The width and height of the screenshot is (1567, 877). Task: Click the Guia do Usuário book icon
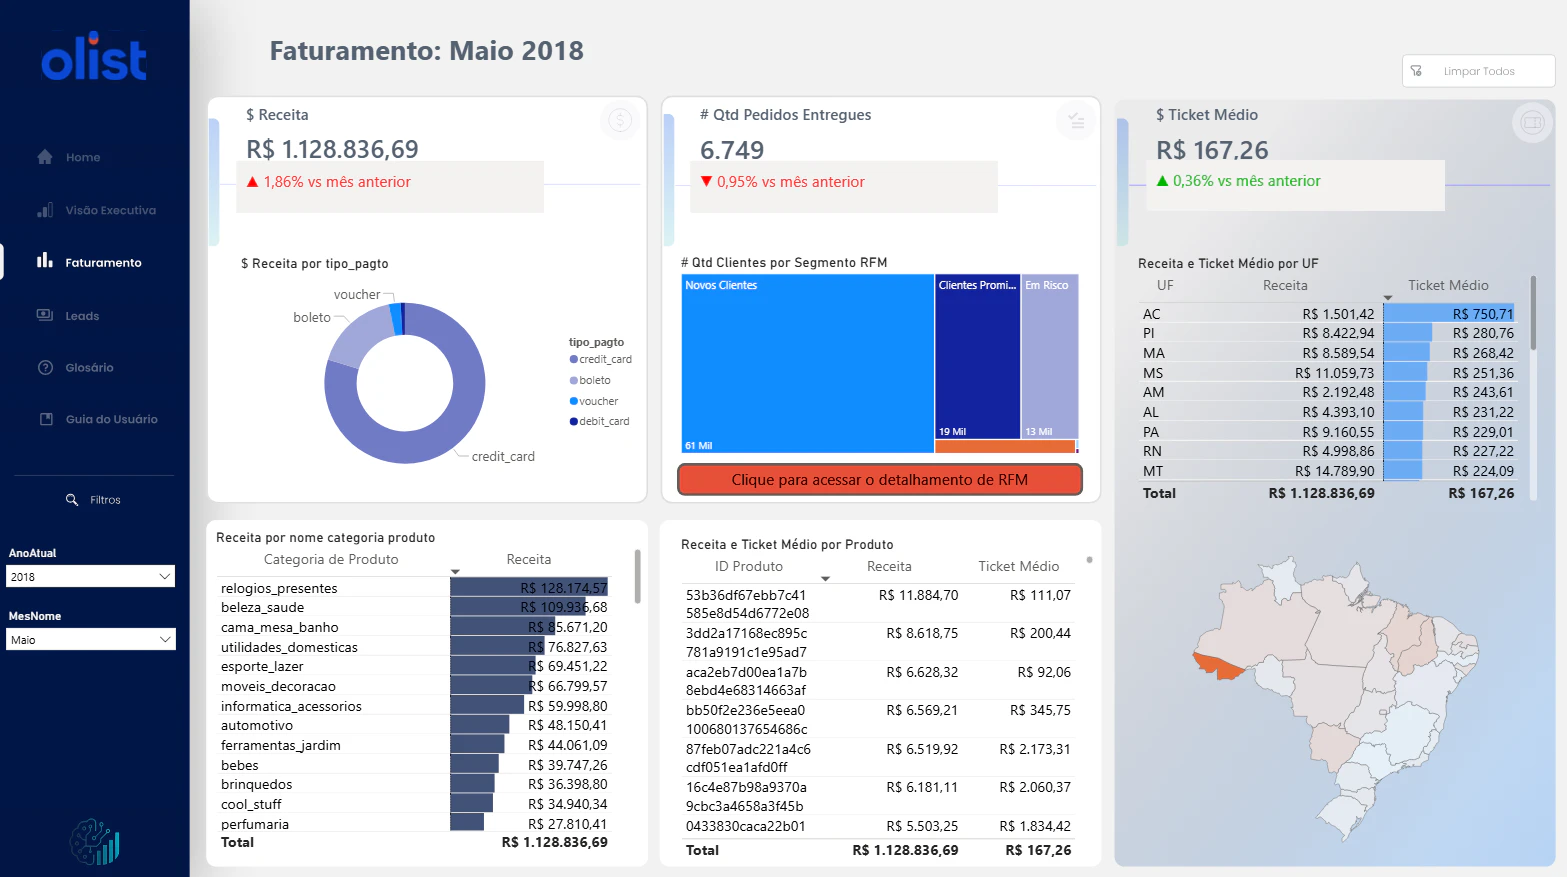[x=46, y=419]
